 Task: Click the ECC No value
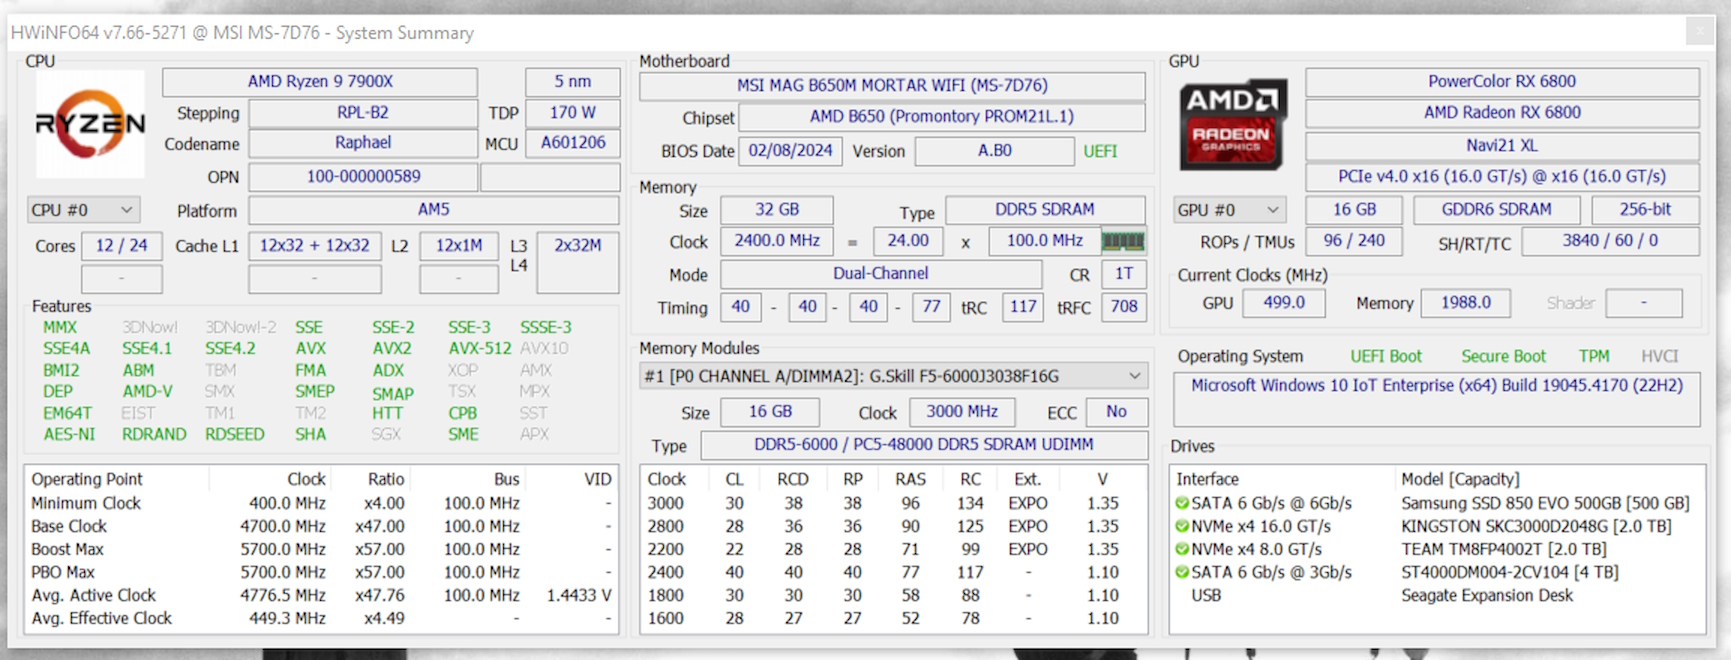point(1116,412)
